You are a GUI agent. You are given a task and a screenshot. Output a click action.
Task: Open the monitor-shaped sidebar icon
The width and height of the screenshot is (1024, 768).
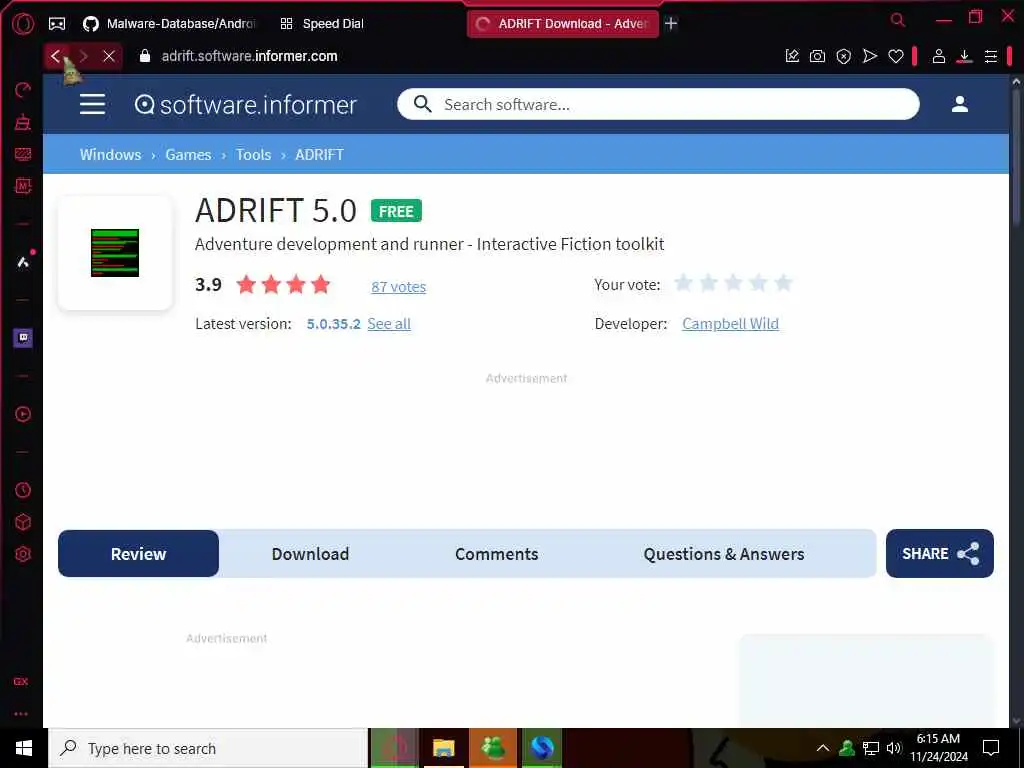click(x=23, y=154)
